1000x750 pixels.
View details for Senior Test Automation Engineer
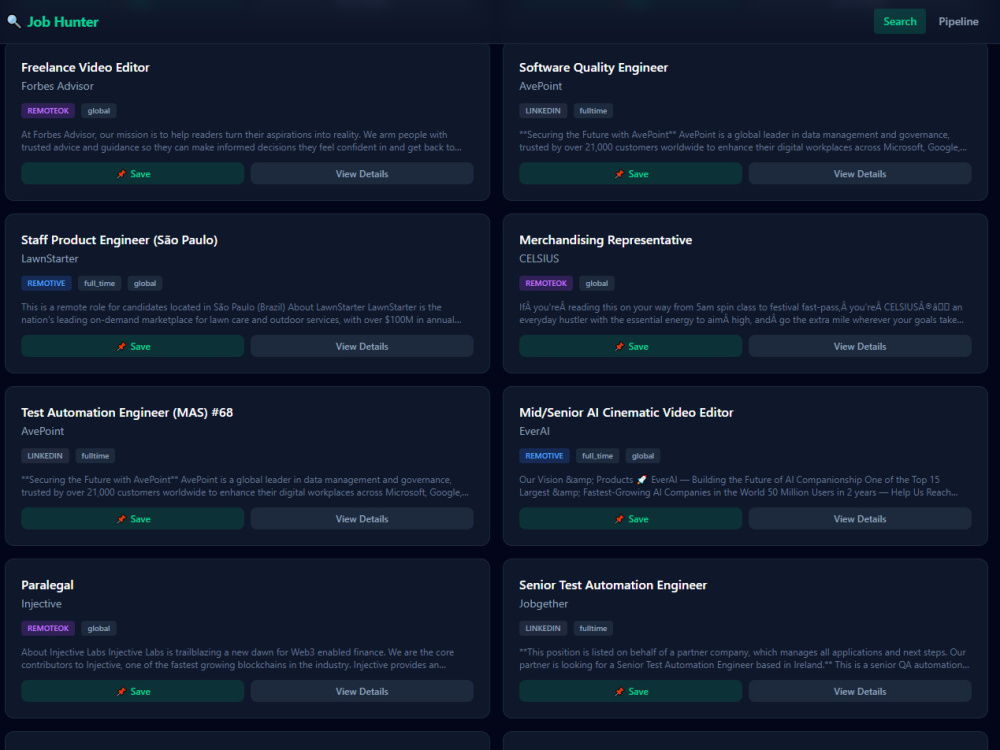[x=860, y=691]
